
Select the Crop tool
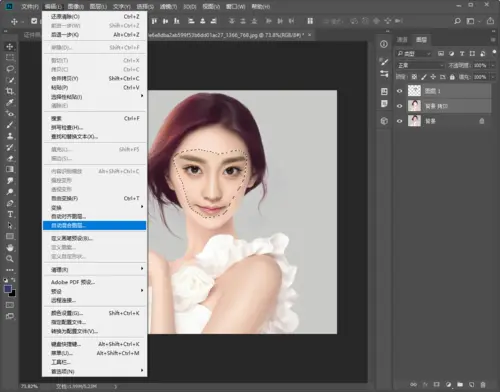[x=10, y=91]
